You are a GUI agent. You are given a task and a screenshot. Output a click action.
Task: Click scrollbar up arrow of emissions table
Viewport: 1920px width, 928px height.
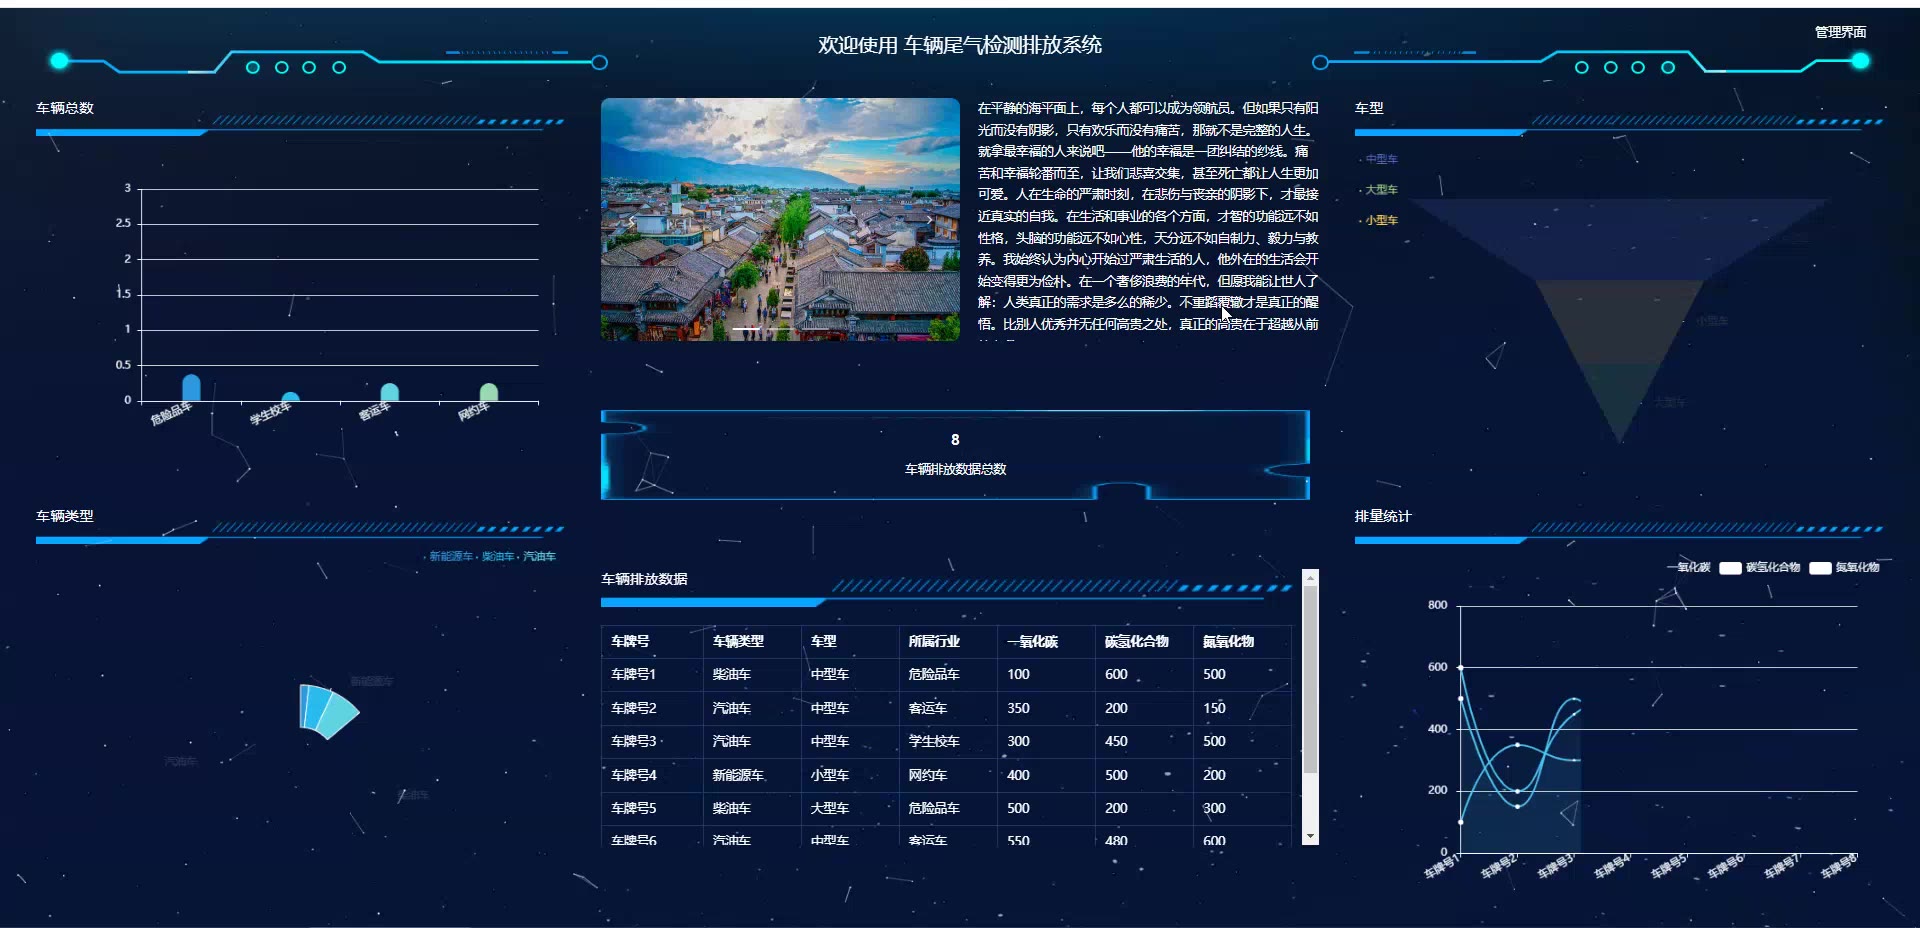coord(1310,578)
